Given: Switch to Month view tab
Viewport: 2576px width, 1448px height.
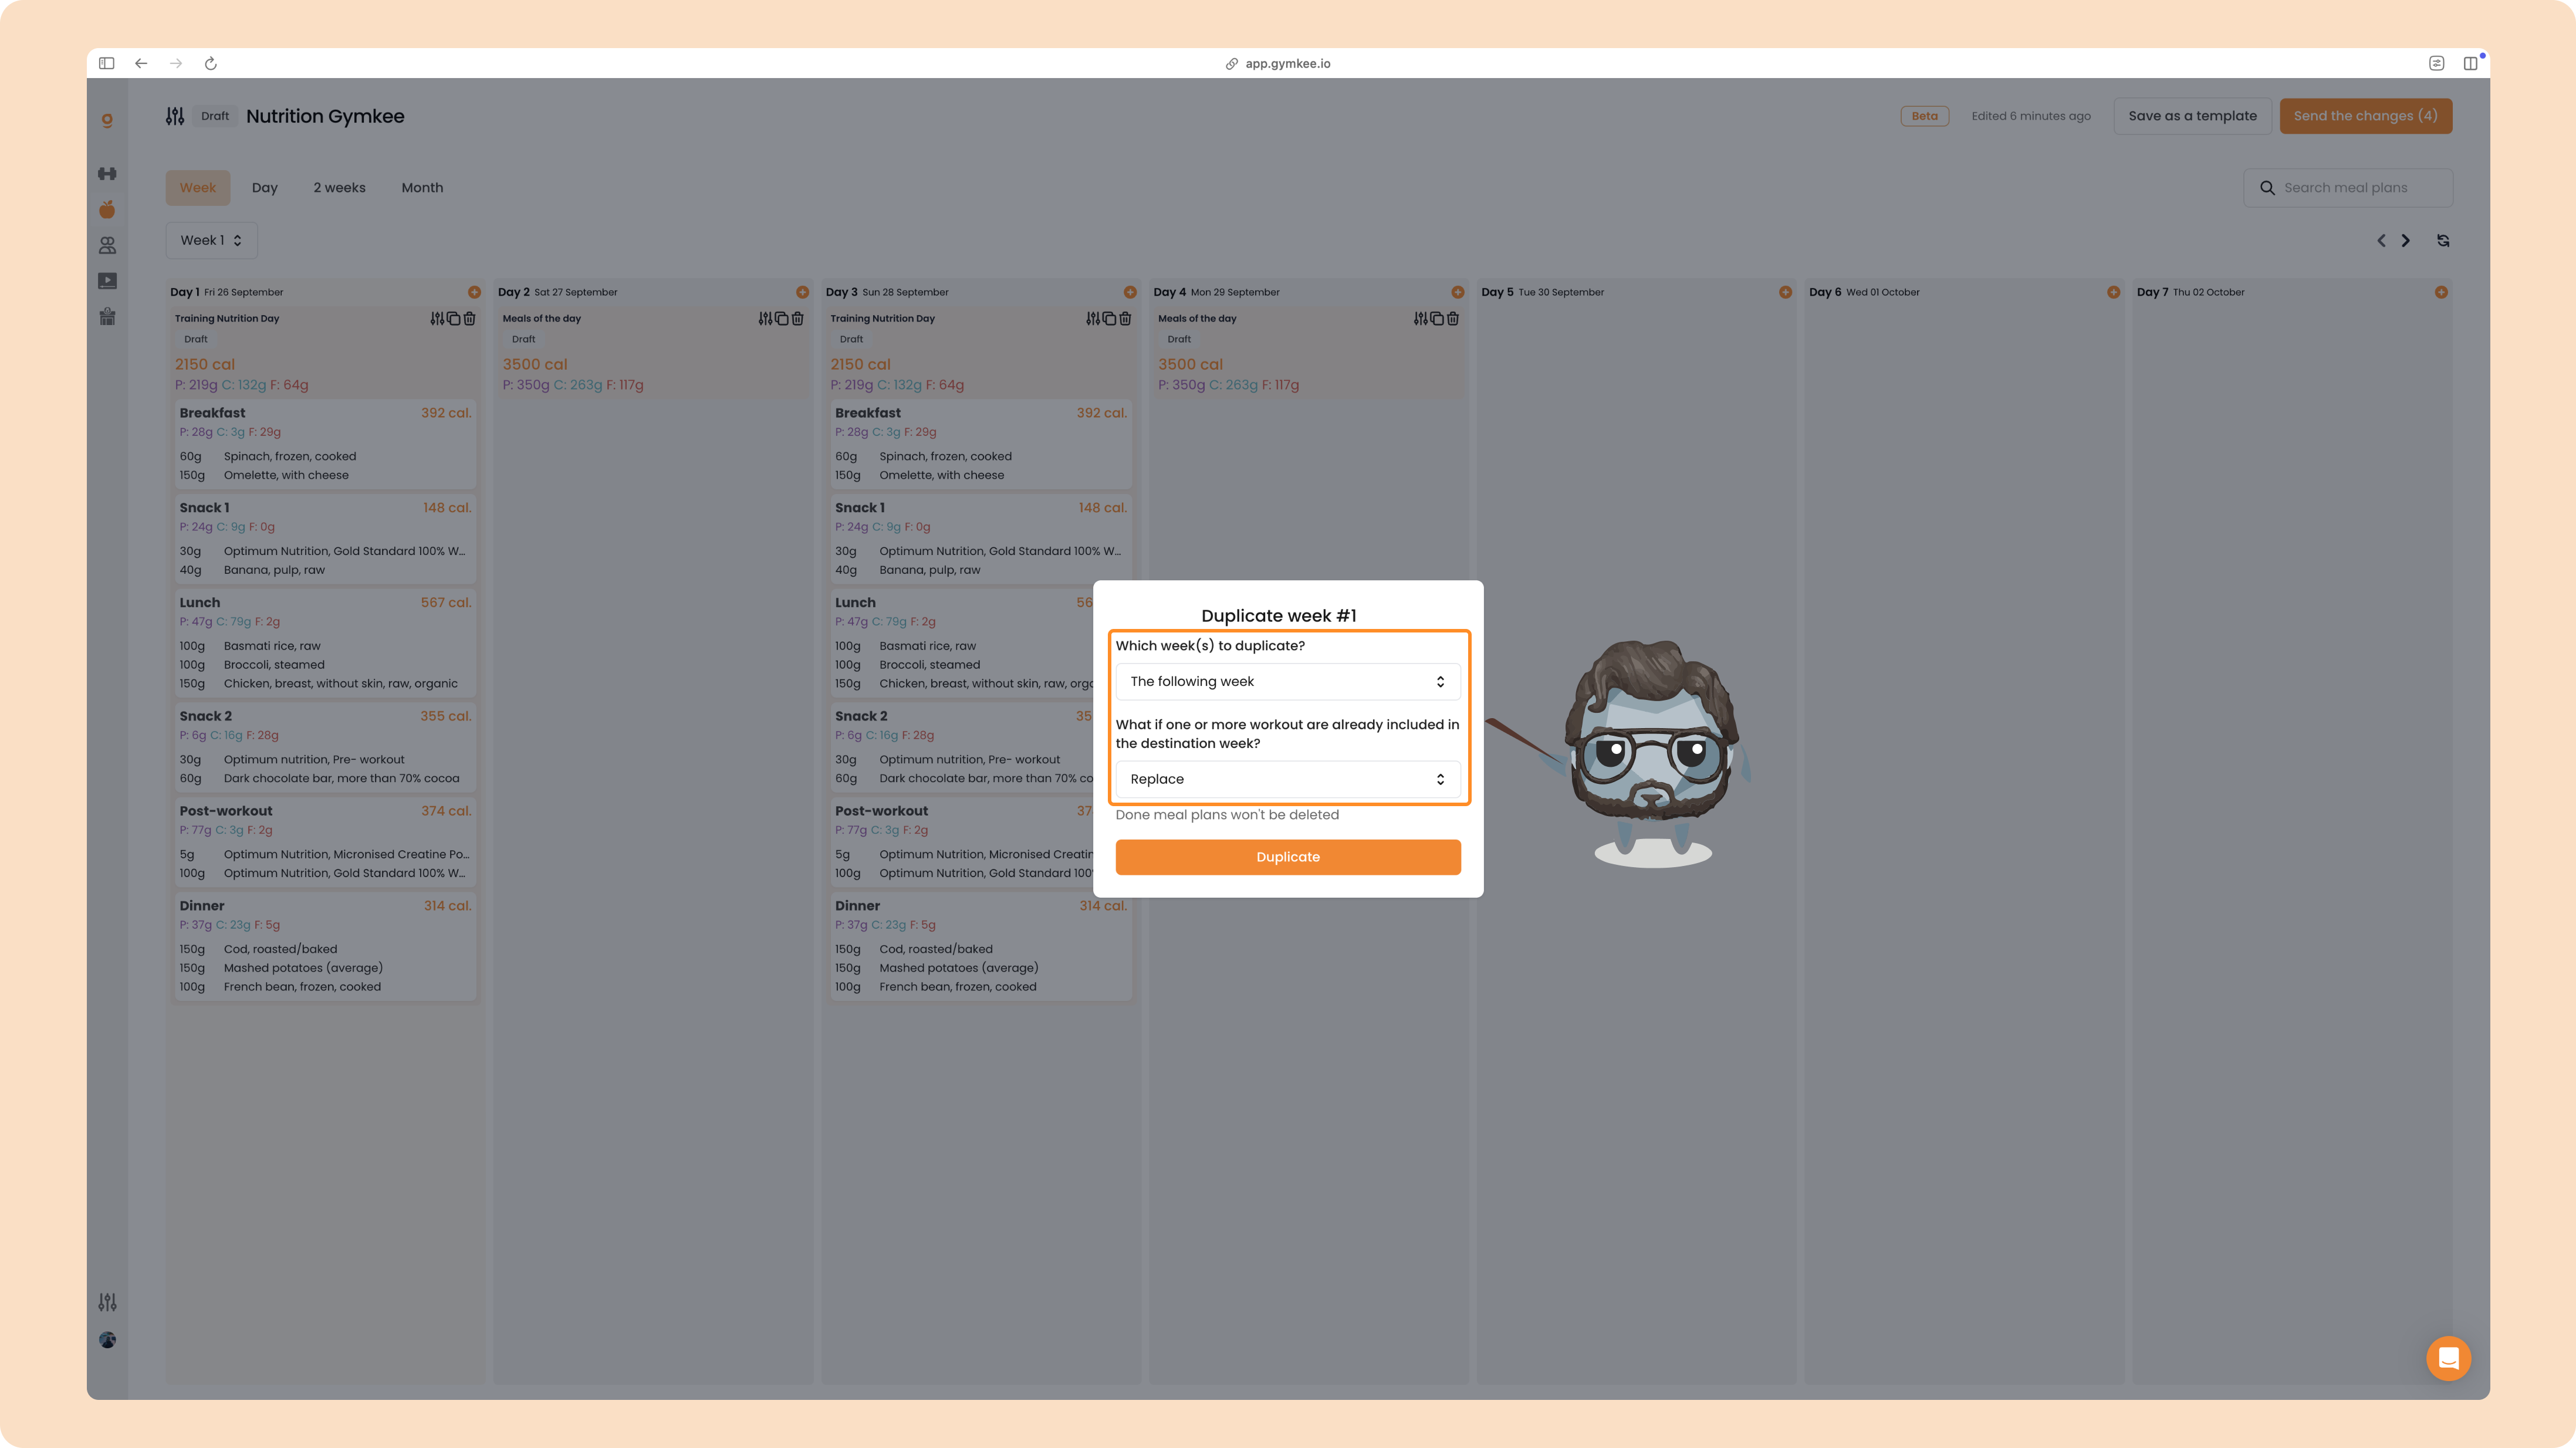Looking at the screenshot, I should click(422, 187).
